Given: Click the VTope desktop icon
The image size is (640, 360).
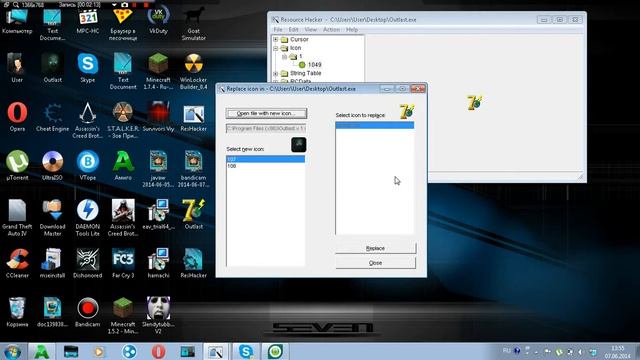Looking at the screenshot, I should 88,165.
